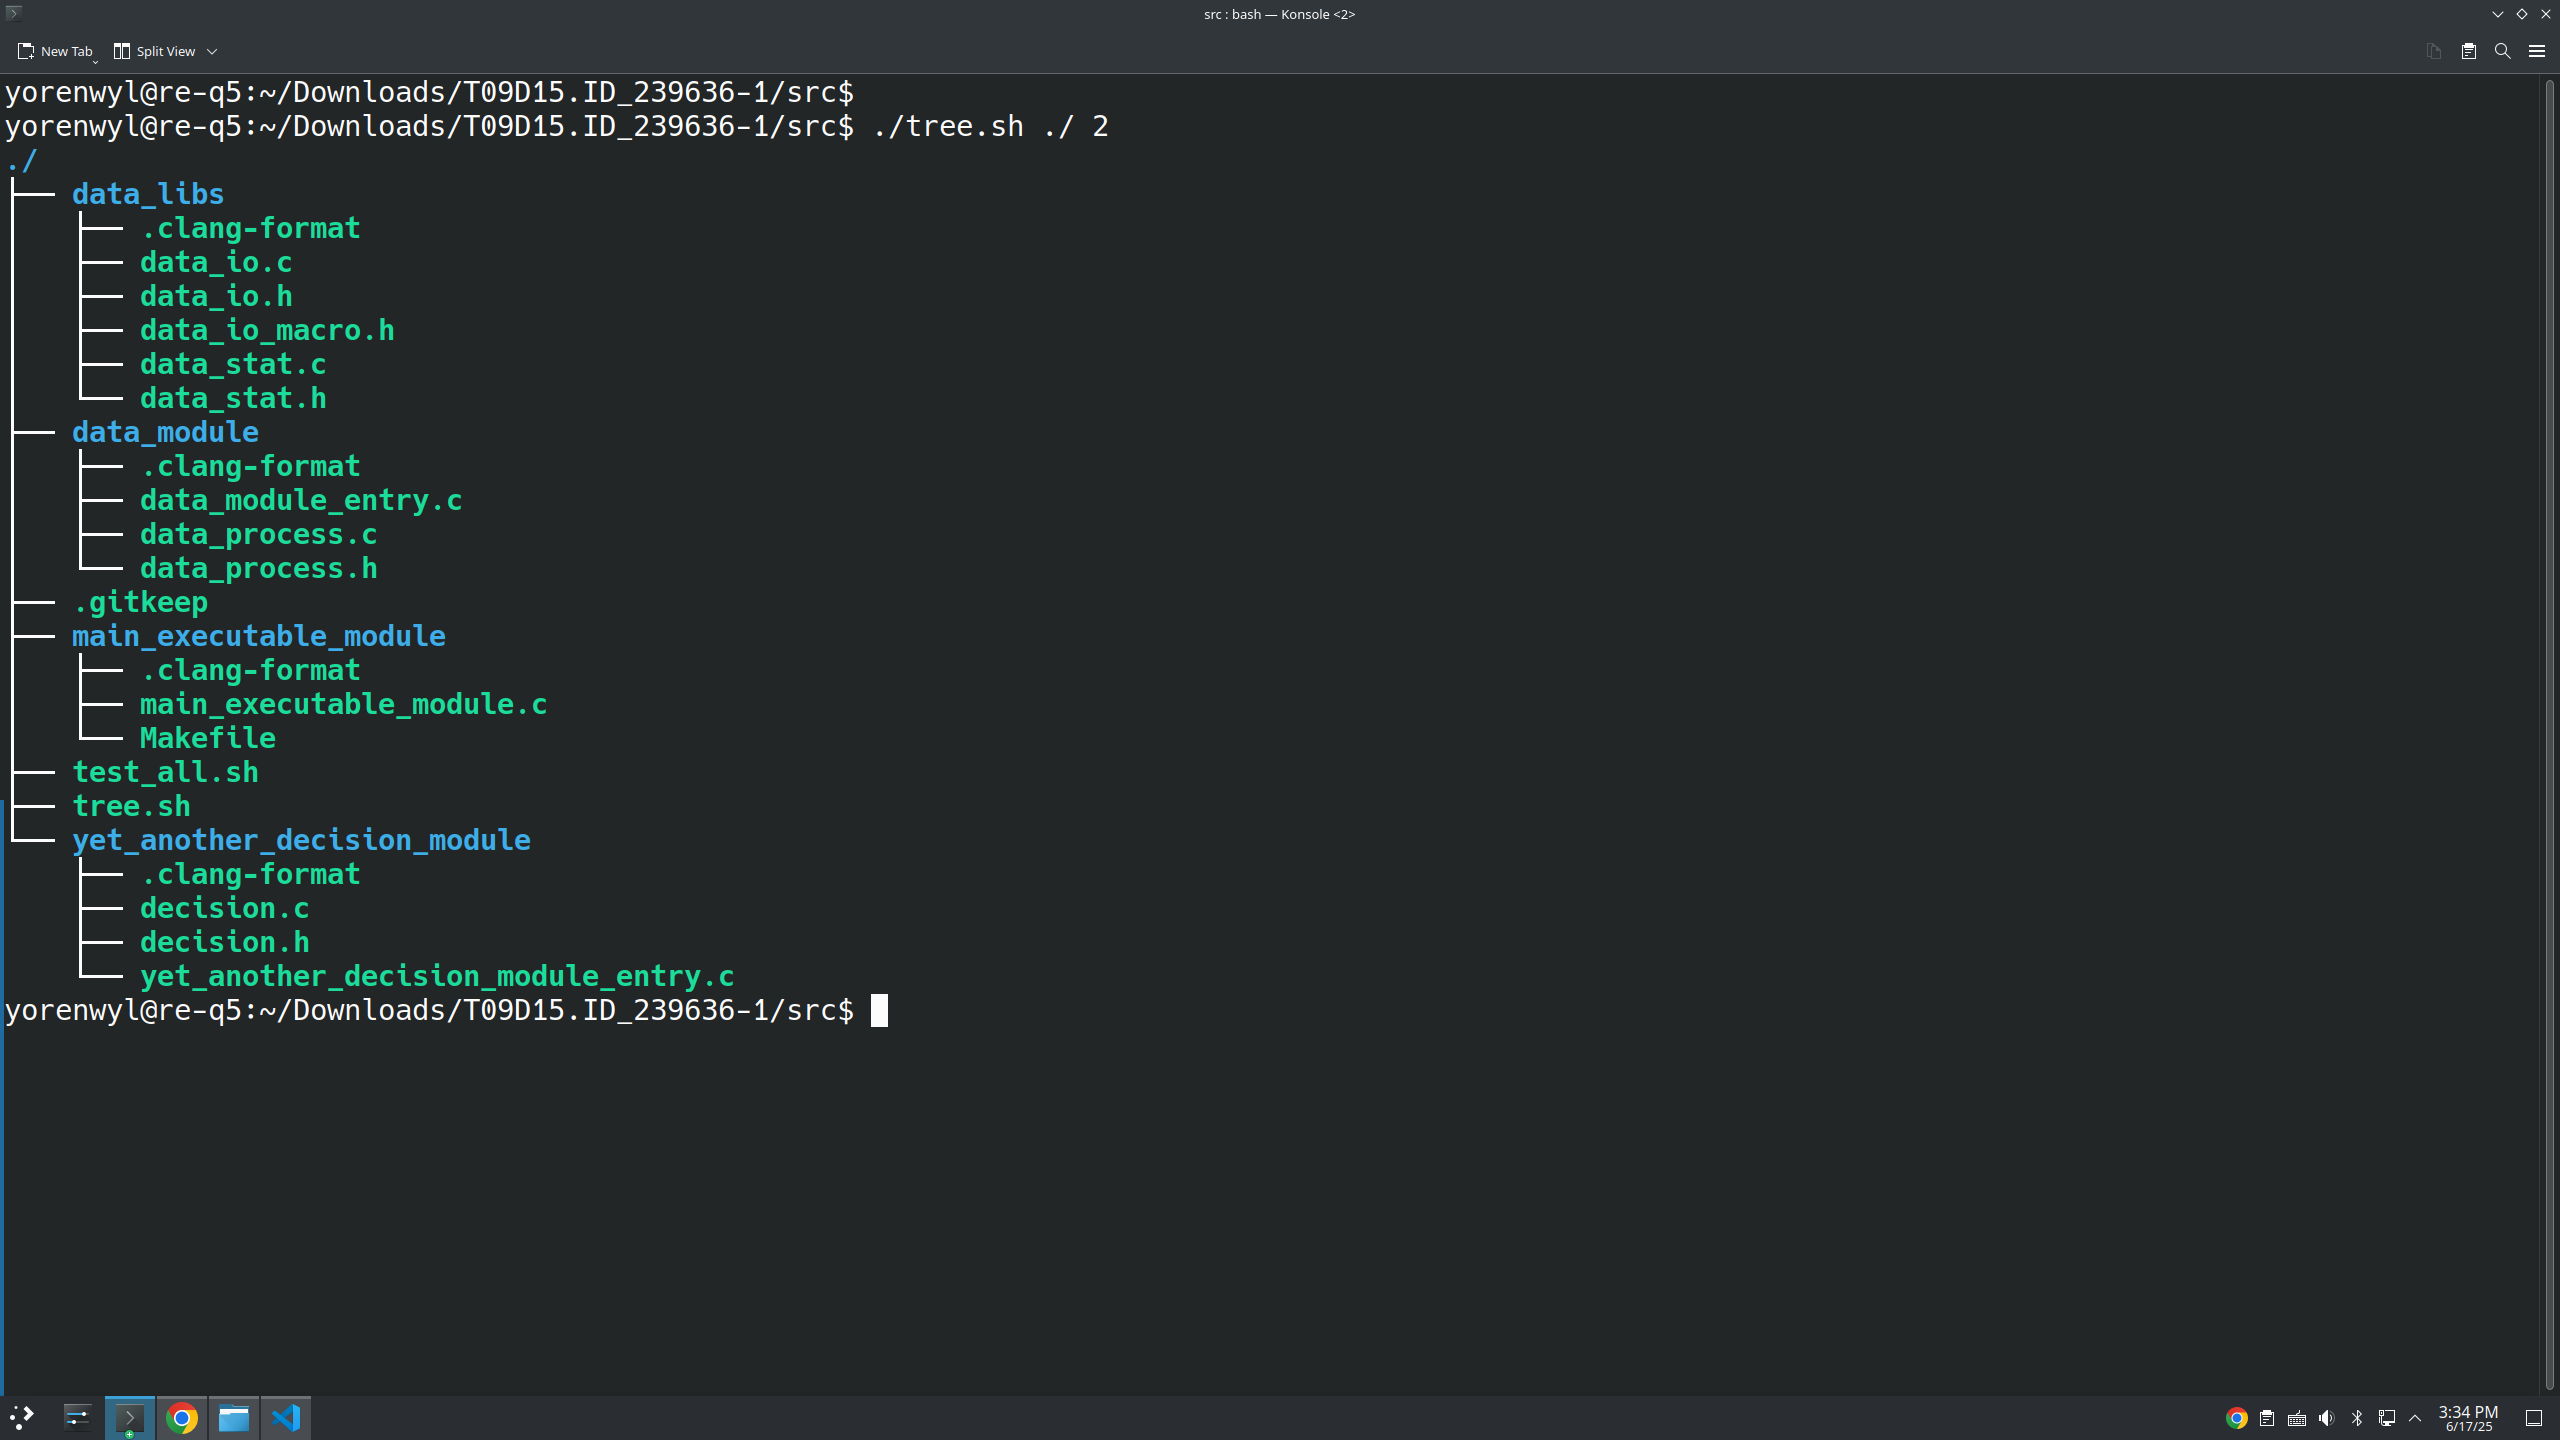The image size is (2560, 1440).
Task: Click the keyboard layout tray icon
Action: [2297, 1418]
